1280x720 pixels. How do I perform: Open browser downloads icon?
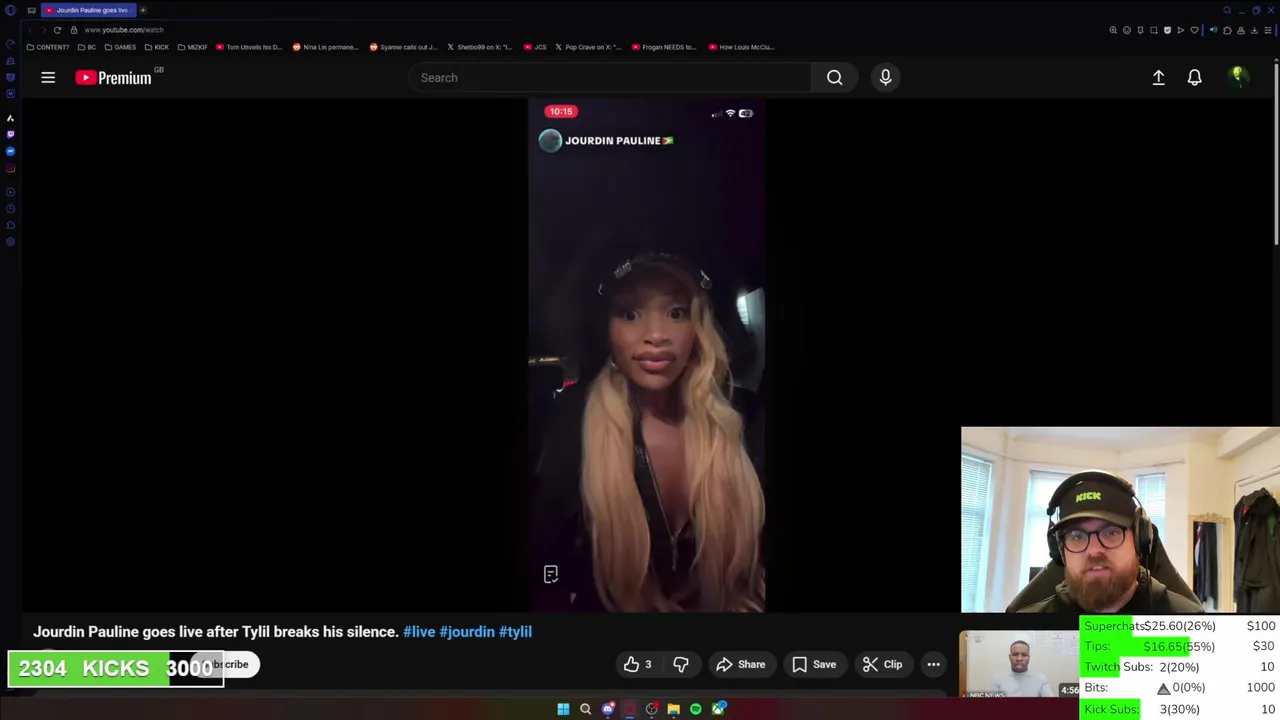[x=1254, y=30]
